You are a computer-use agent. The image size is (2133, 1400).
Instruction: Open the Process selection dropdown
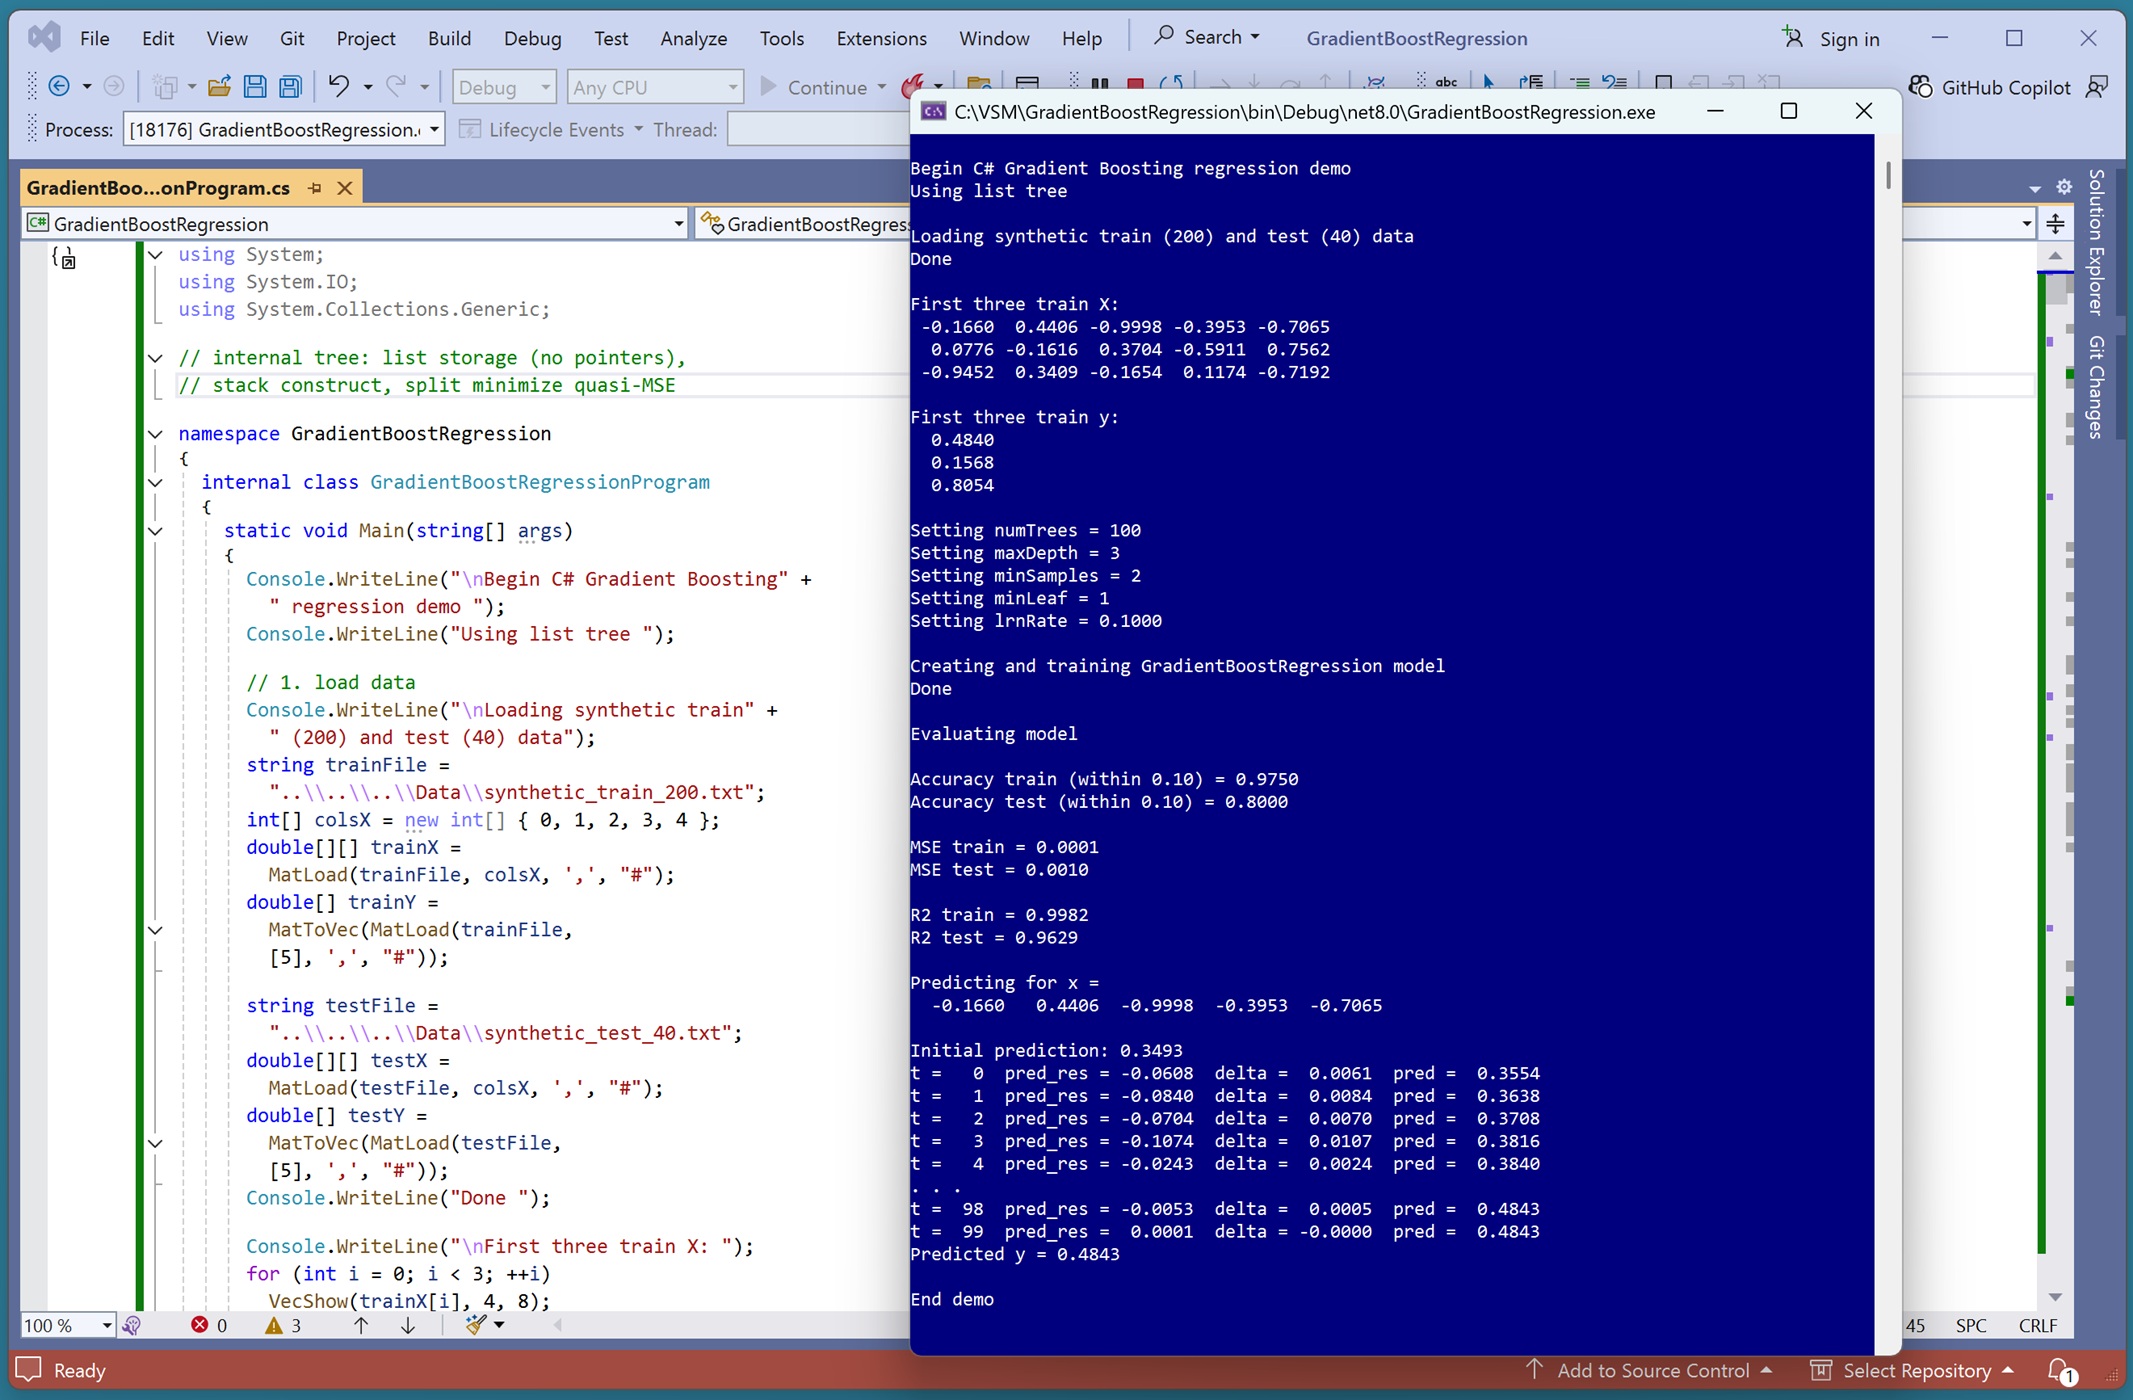coord(434,130)
